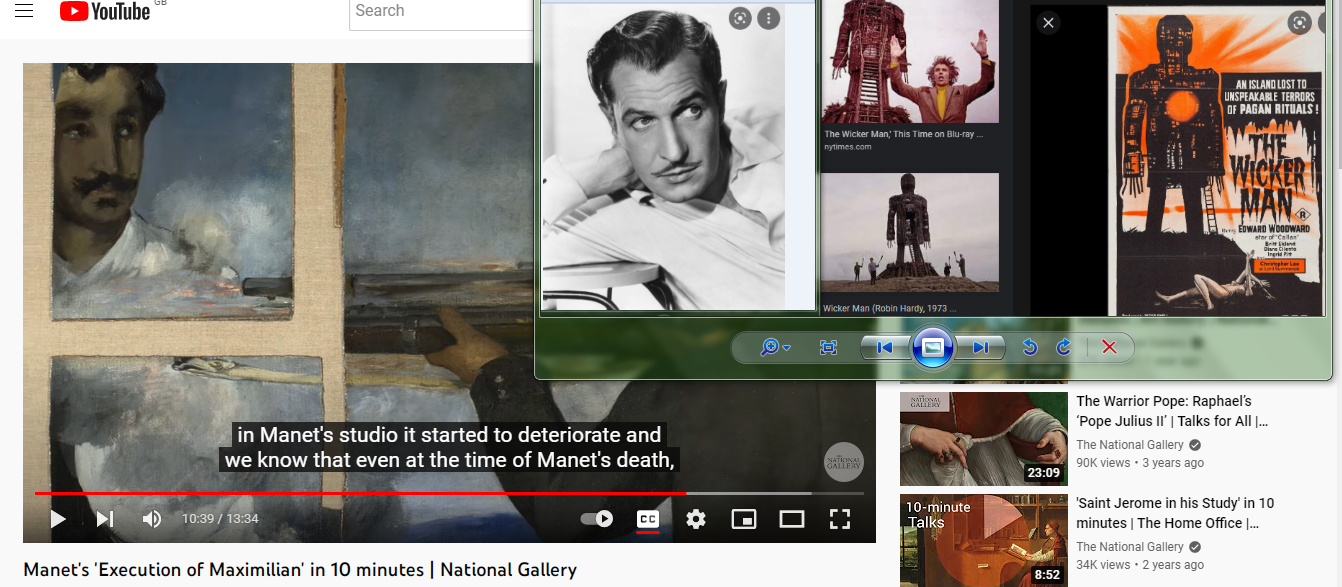The image size is (1342, 587).
Task: Select the Wicker Man Blu-ray image result
Action: tap(910, 62)
